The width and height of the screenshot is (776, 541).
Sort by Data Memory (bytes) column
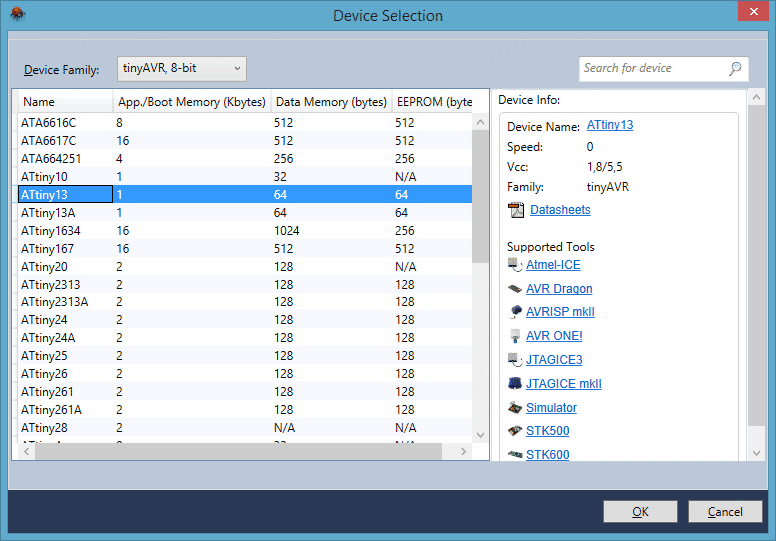click(331, 102)
